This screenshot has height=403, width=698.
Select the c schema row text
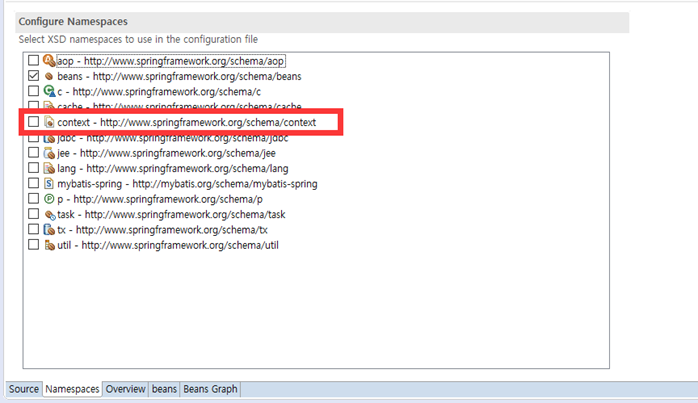[159, 92]
